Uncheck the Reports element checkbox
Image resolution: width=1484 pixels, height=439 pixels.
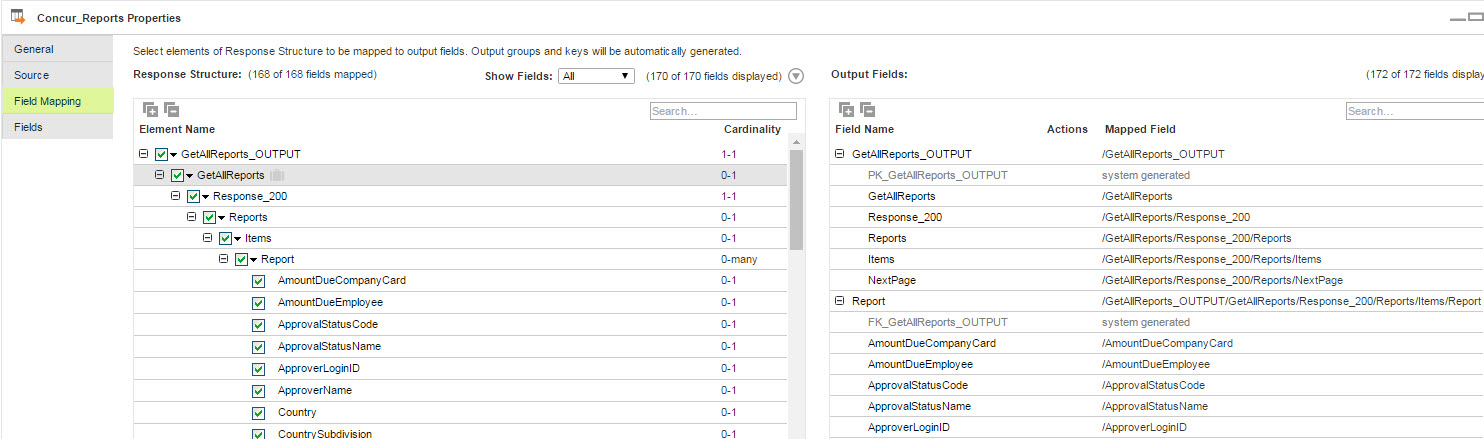pos(209,217)
